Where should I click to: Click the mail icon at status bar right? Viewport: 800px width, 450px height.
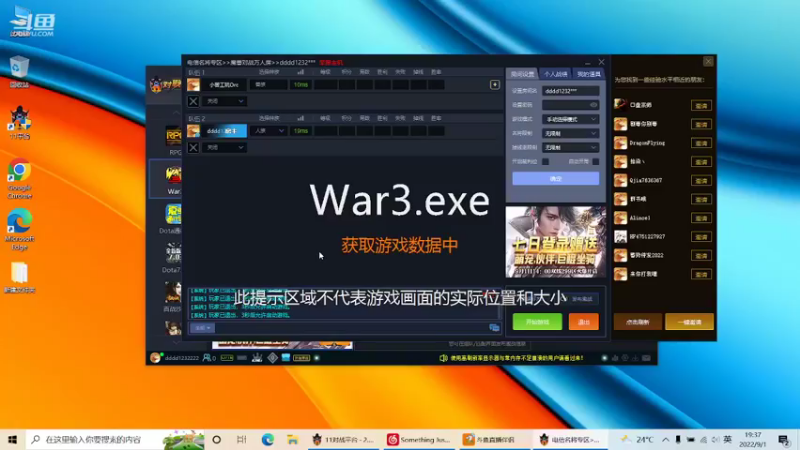(x=646, y=358)
